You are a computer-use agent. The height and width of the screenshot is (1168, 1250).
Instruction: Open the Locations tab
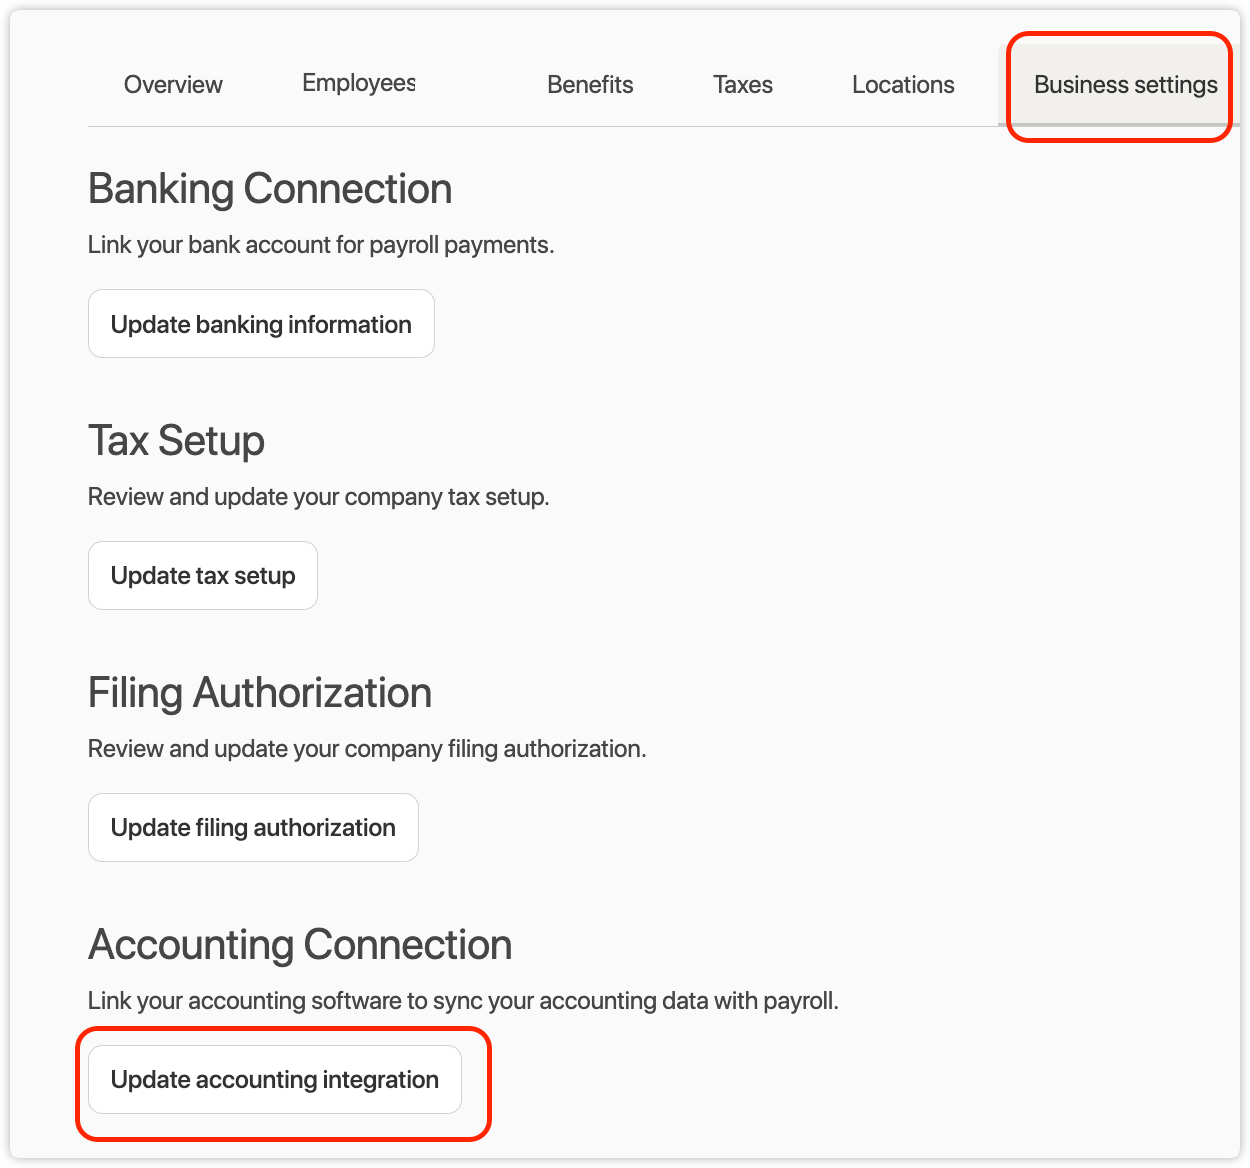click(x=903, y=85)
